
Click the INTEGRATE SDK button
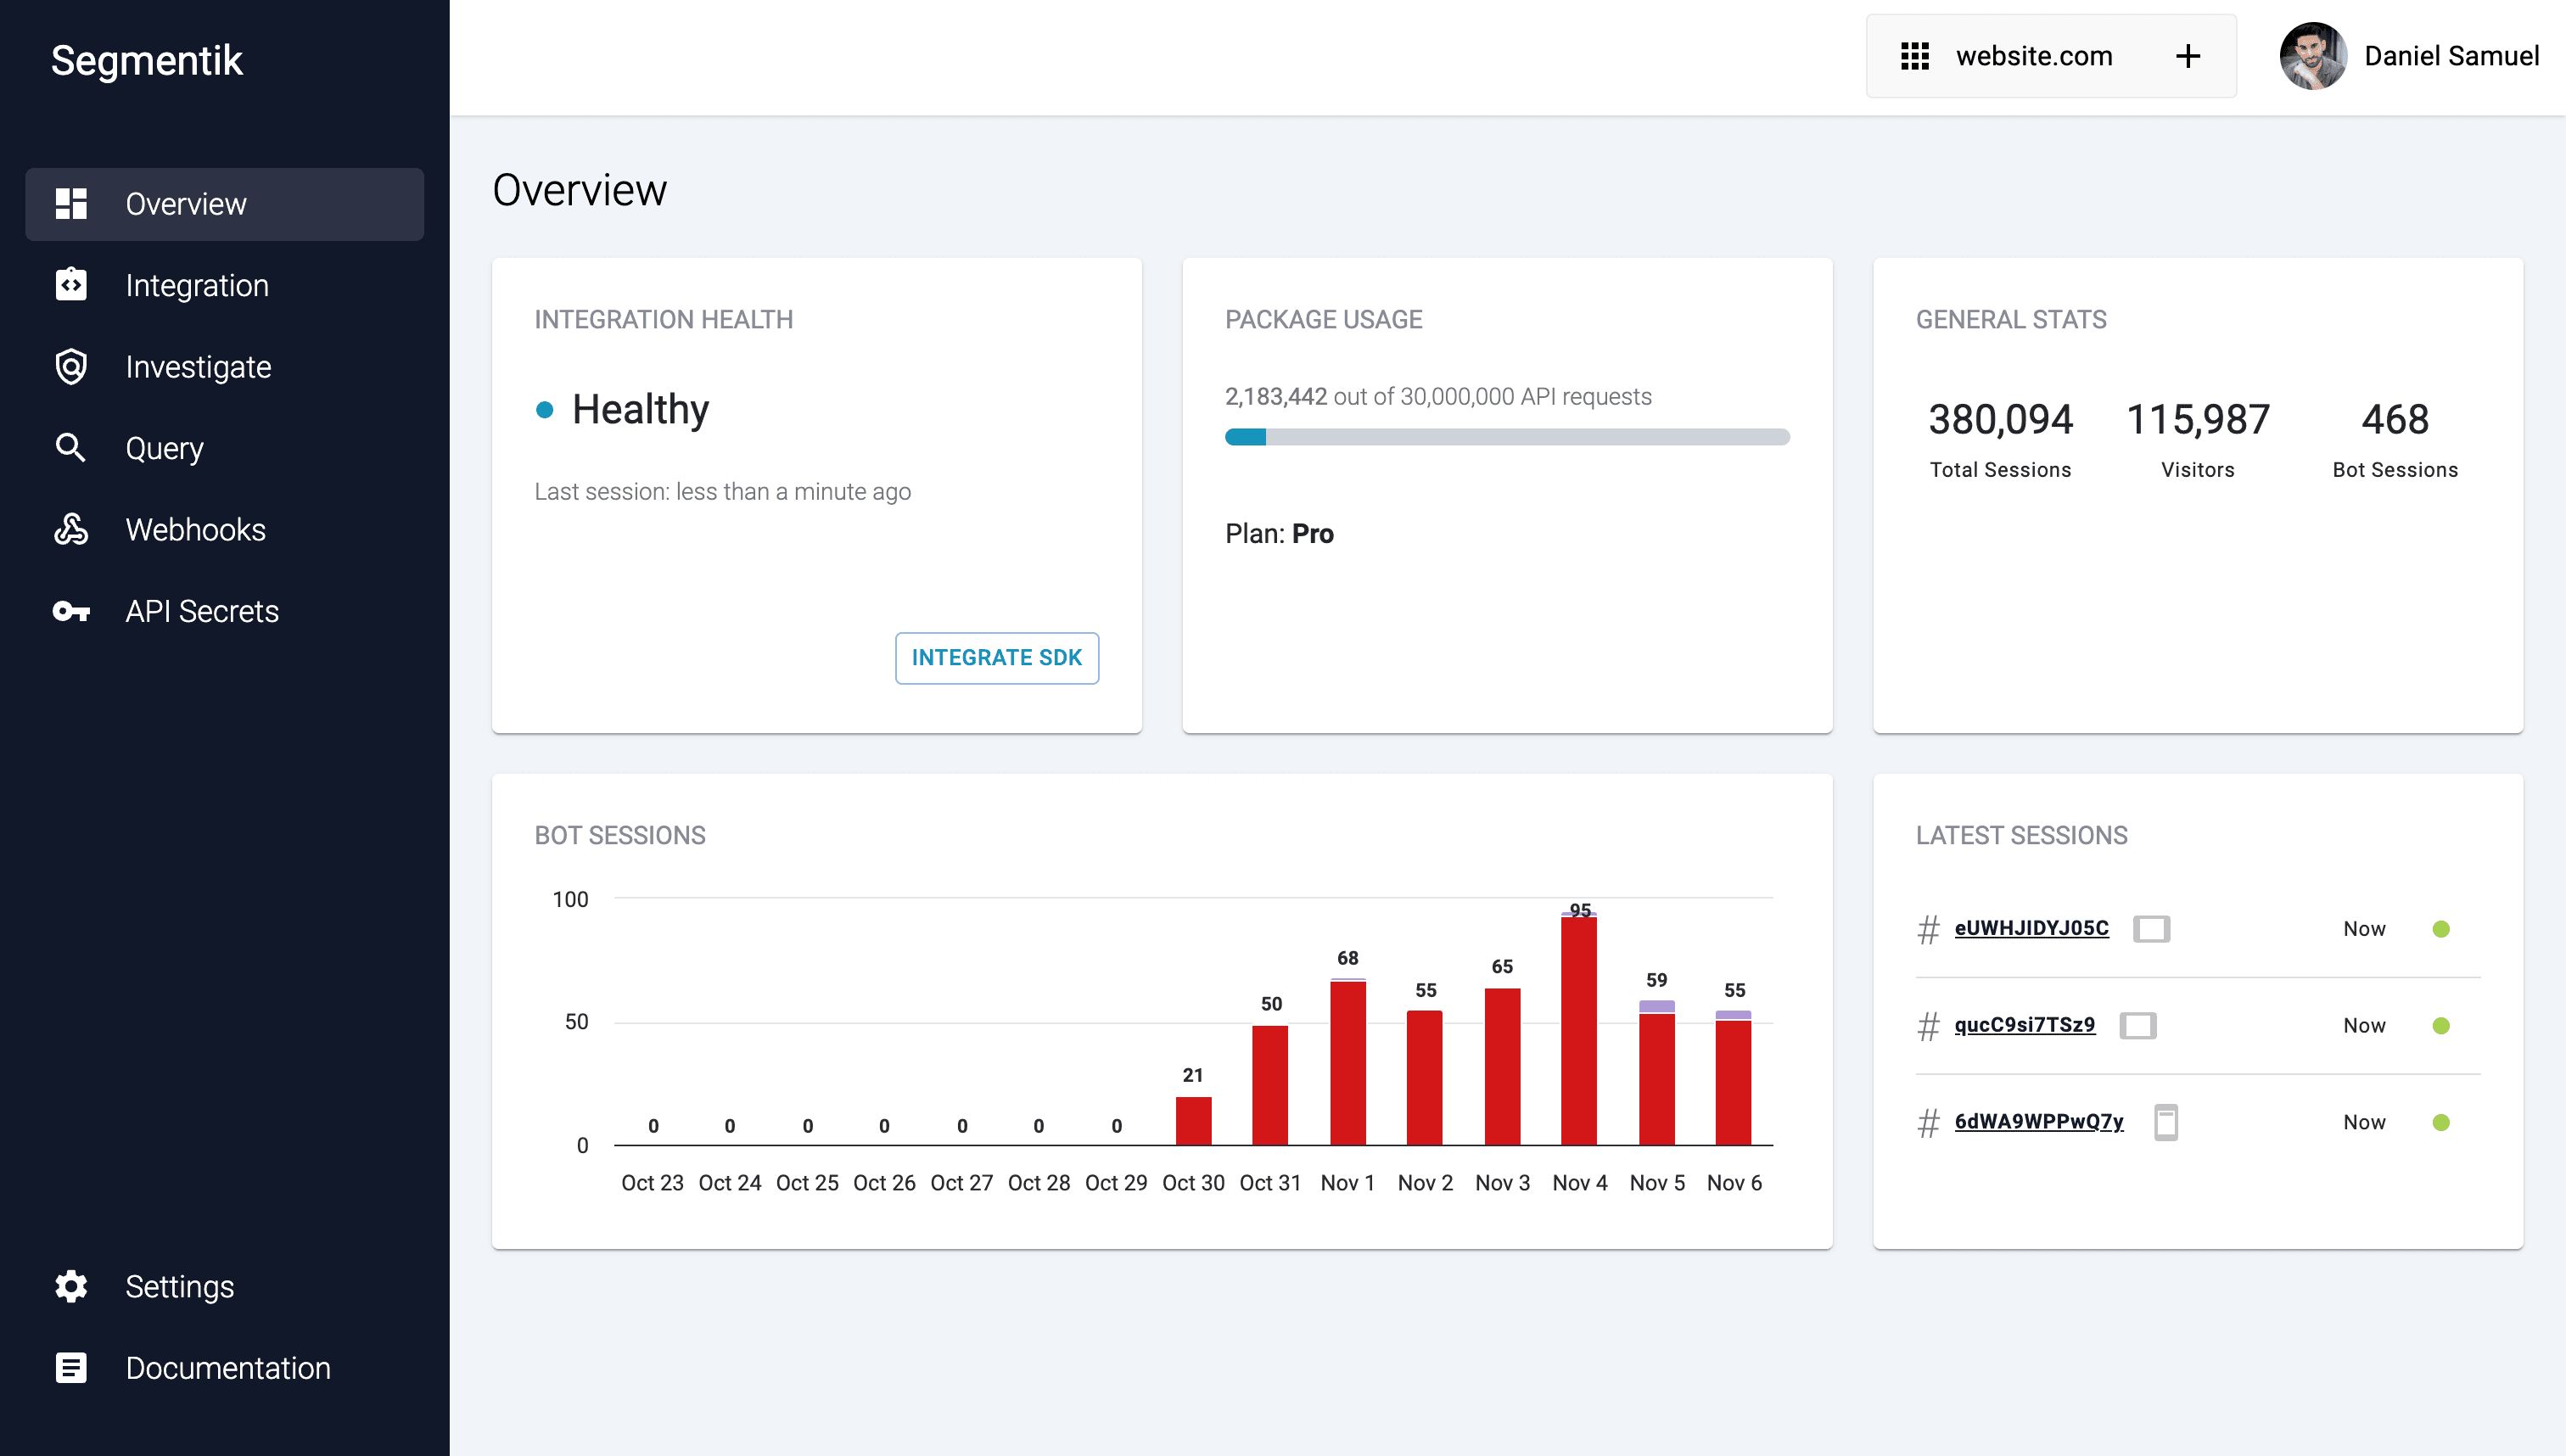point(995,658)
